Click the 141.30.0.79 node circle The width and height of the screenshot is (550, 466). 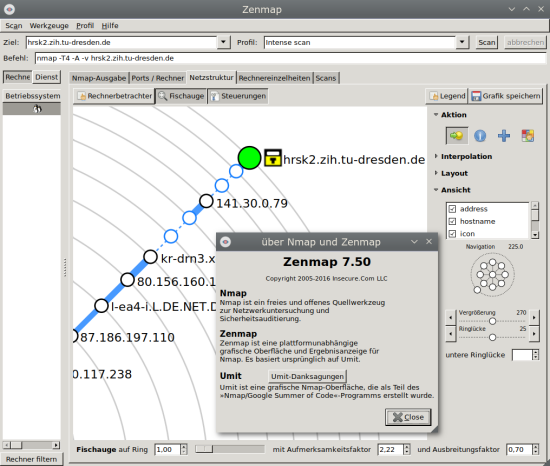point(206,201)
